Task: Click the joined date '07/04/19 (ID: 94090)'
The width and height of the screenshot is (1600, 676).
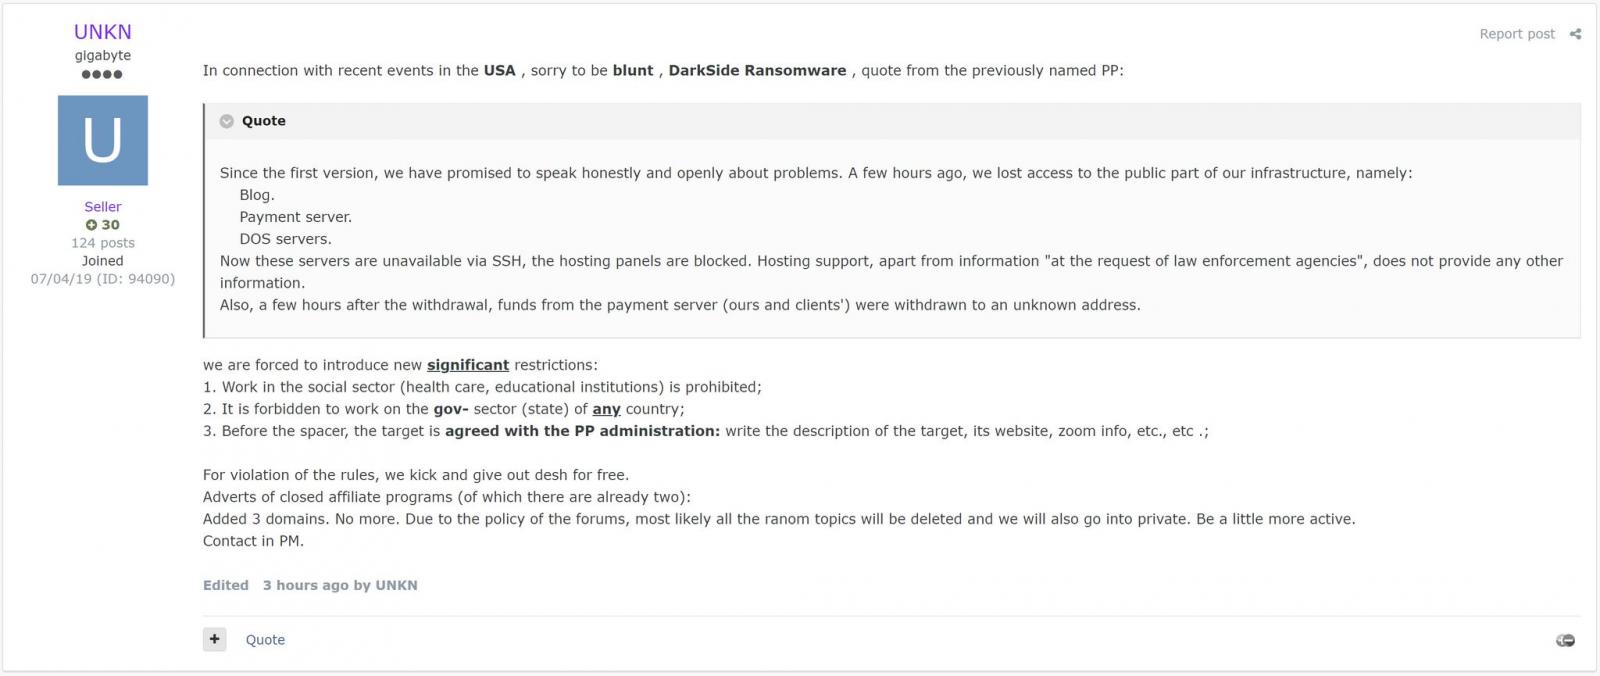Action: (x=102, y=279)
